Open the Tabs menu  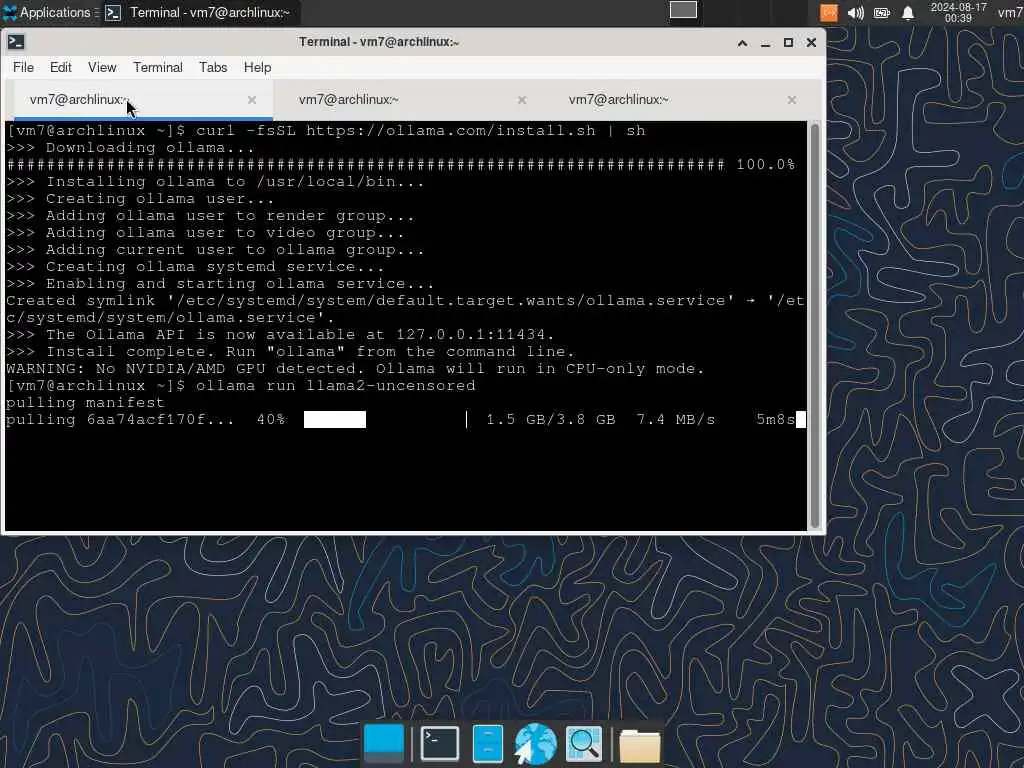pyautogui.click(x=213, y=67)
